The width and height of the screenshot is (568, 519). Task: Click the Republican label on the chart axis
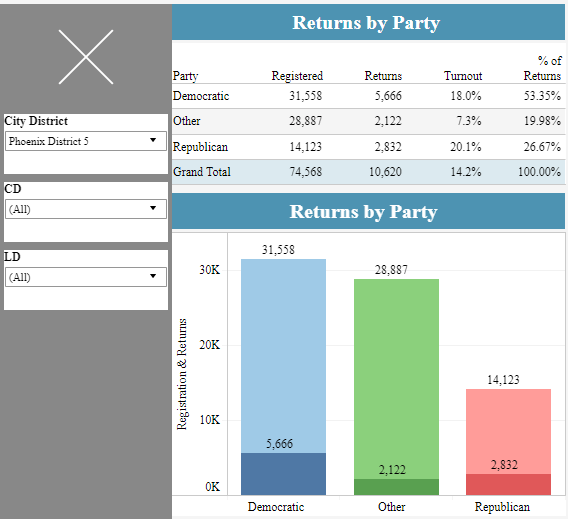(x=502, y=507)
